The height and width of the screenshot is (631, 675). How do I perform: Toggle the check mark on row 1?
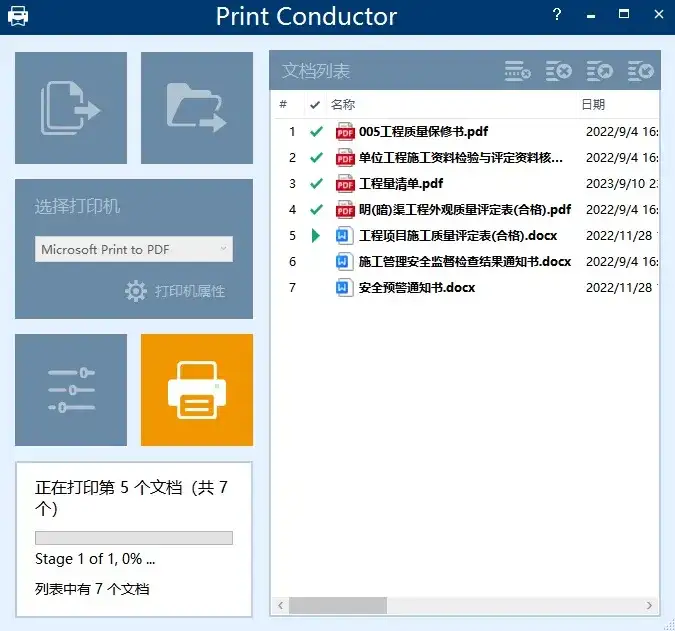[x=316, y=132]
